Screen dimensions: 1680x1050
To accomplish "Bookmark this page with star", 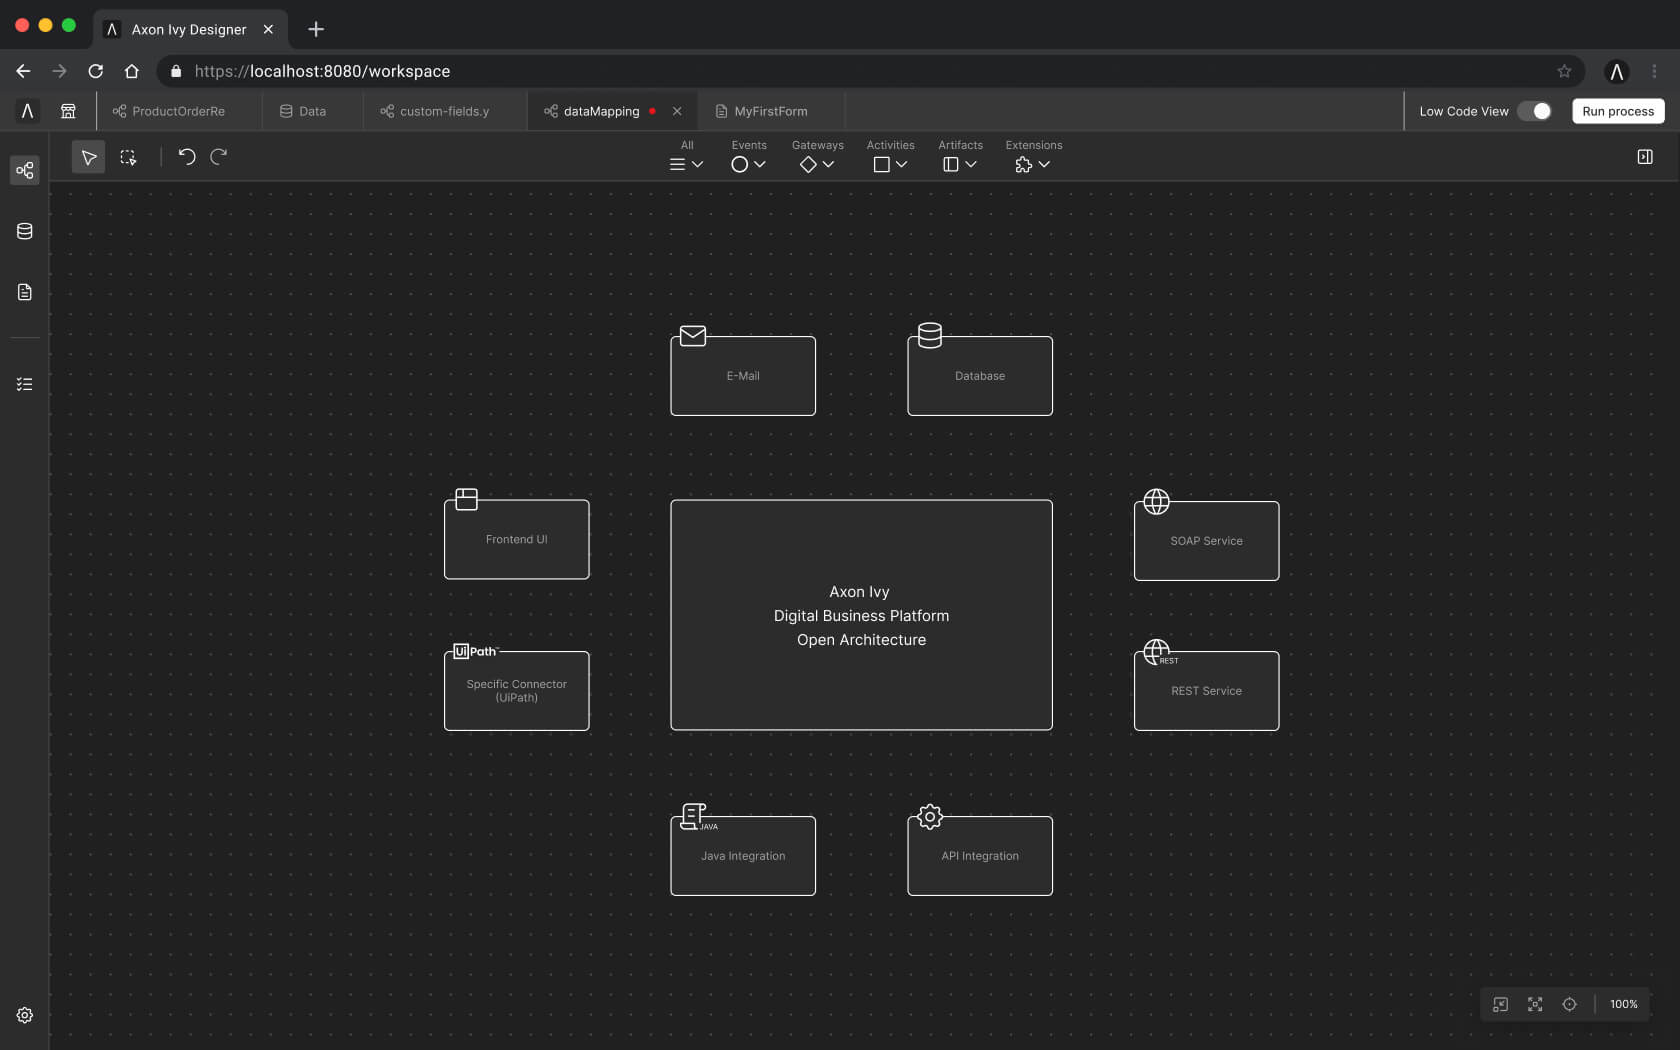I will pyautogui.click(x=1564, y=71).
